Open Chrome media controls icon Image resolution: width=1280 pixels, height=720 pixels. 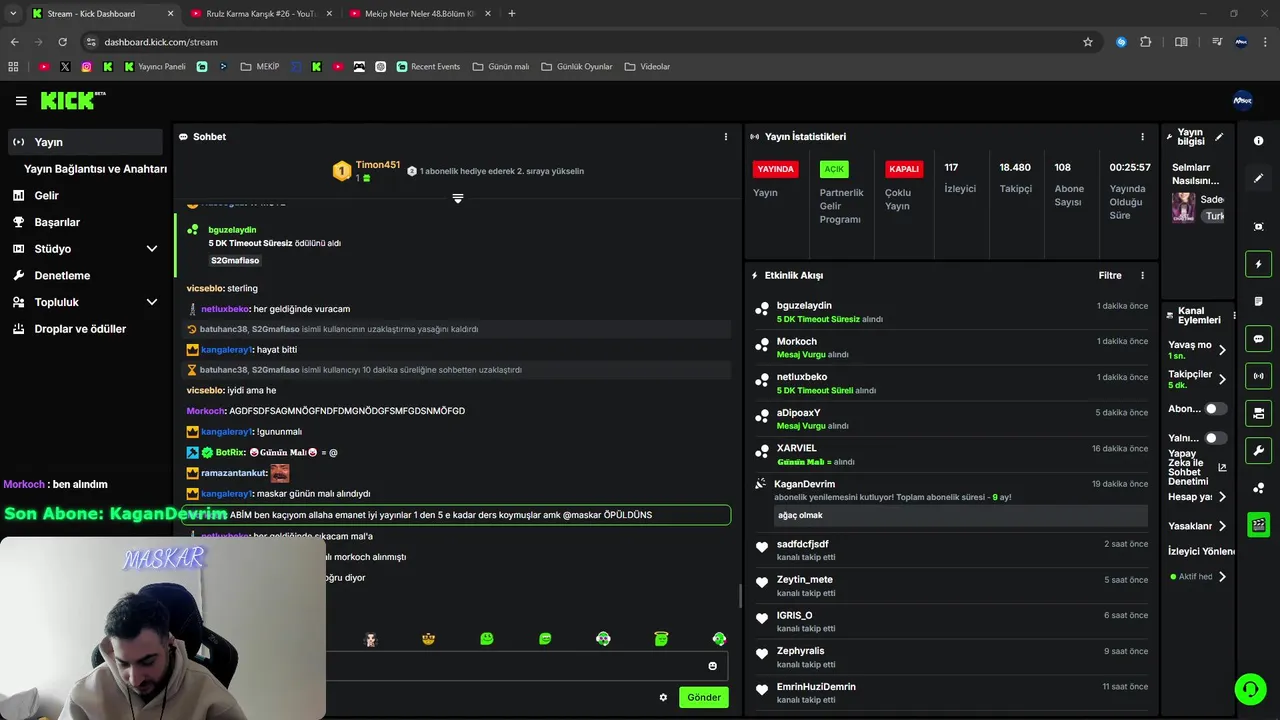click(1217, 42)
